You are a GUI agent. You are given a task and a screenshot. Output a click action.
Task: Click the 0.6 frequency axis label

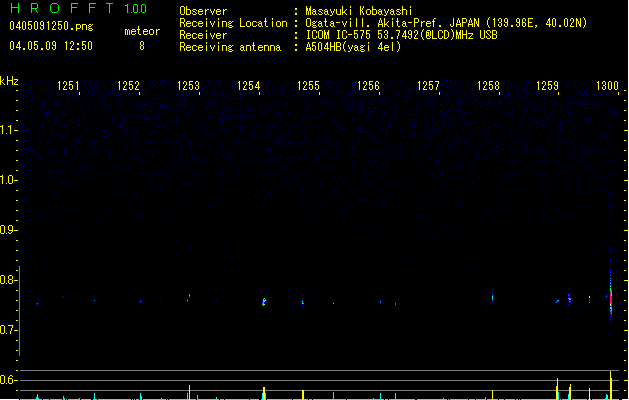pyautogui.click(x=8, y=380)
